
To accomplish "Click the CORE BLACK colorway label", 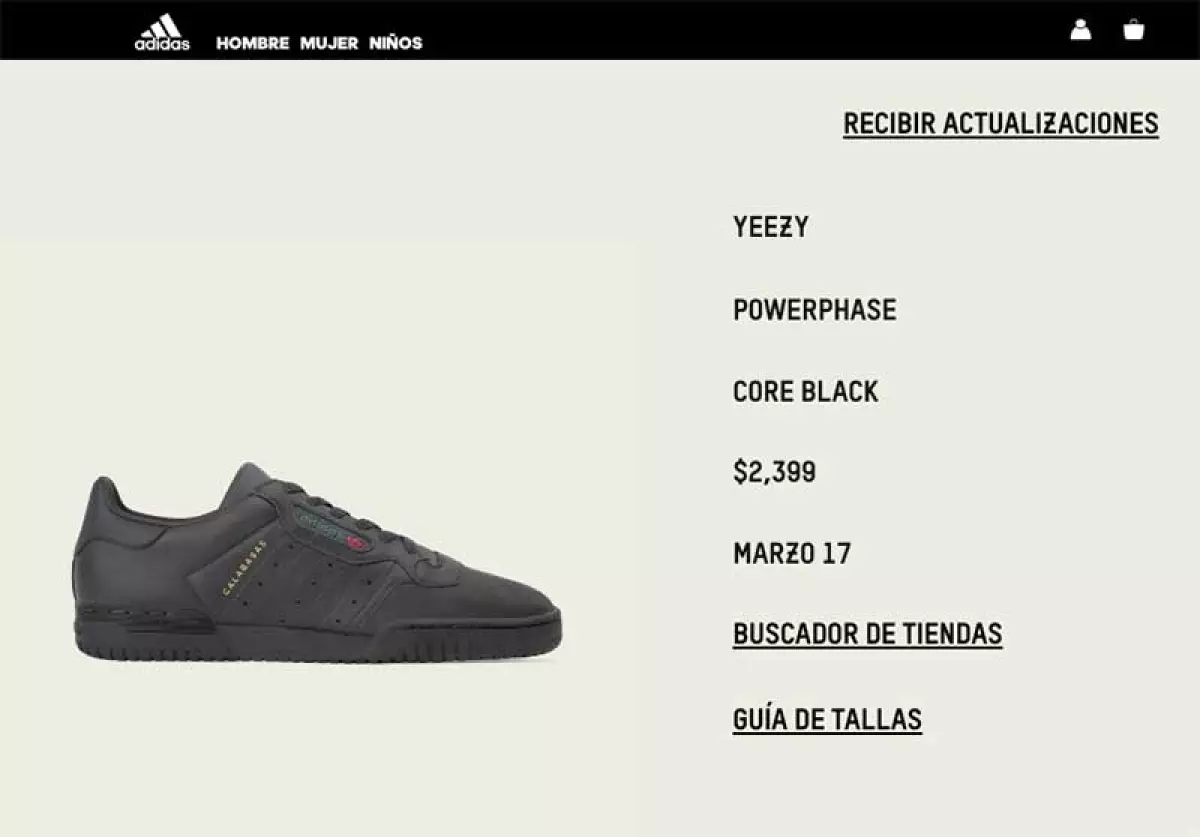I will point(806,392).
